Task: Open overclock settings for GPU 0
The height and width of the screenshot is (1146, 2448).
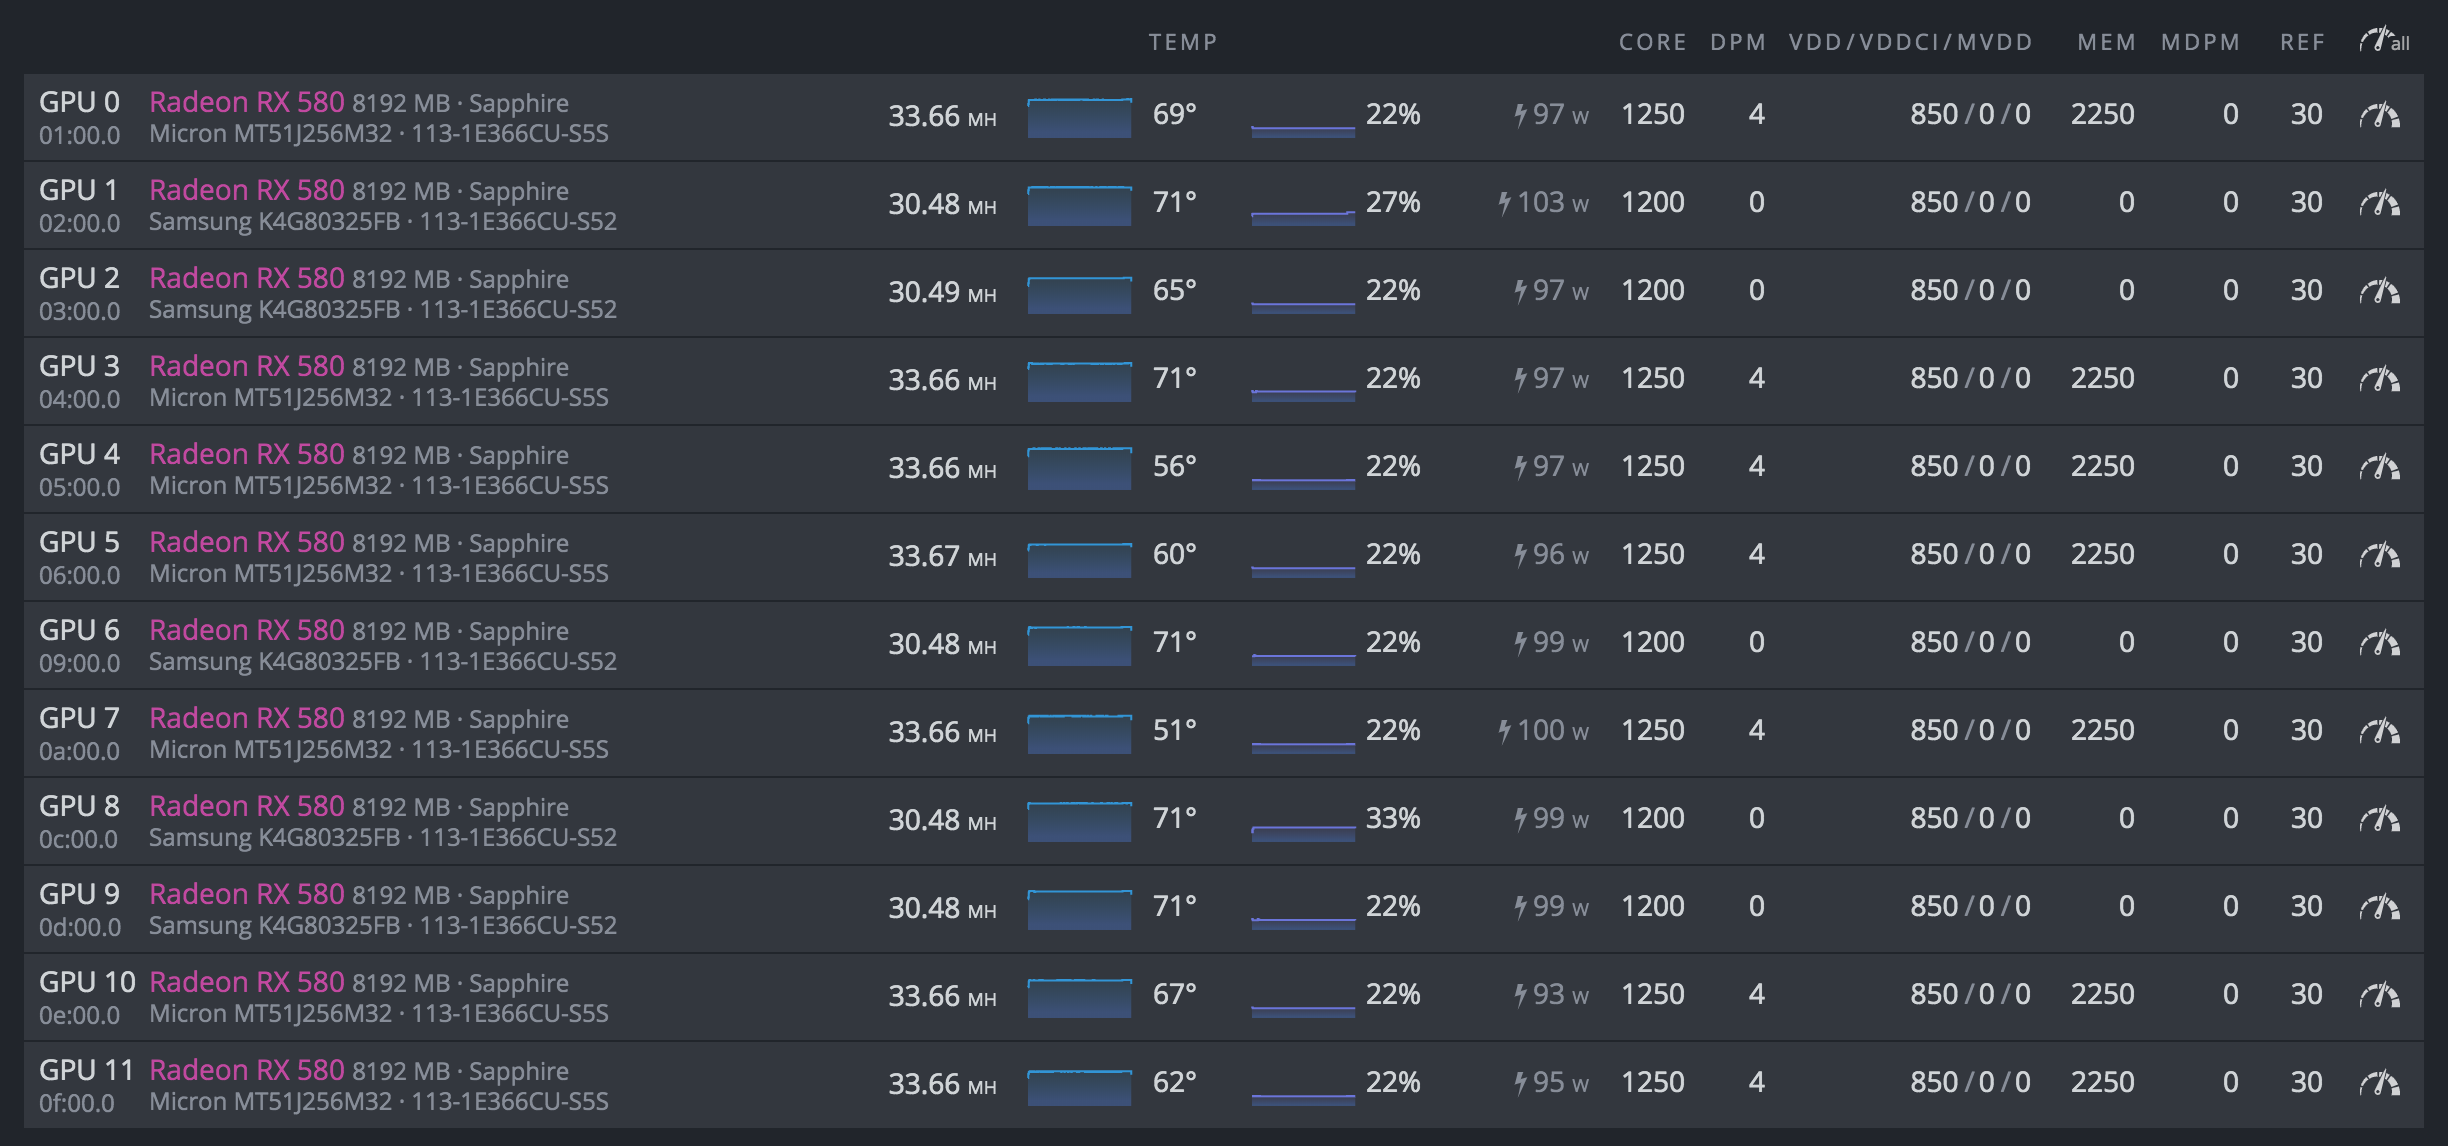Action: 2379,116
